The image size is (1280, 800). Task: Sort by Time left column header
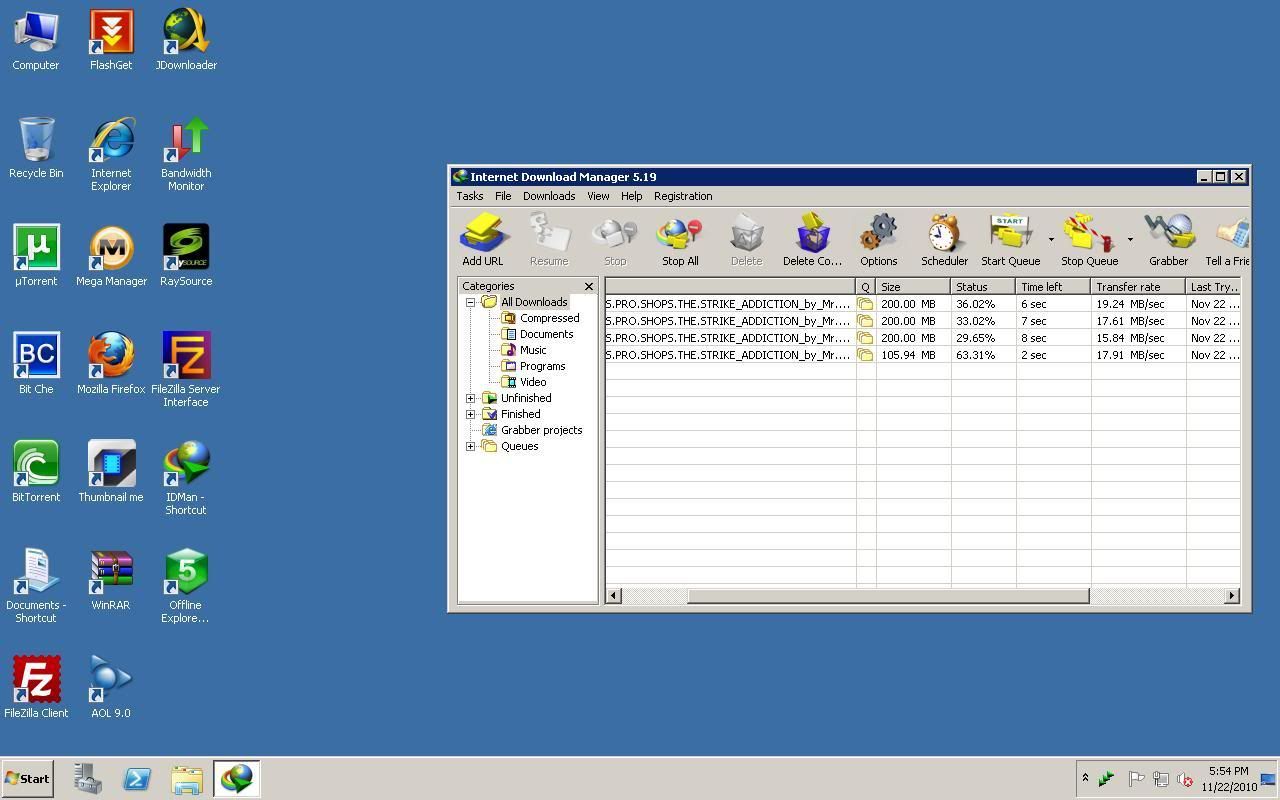[x=1053, y=287]
